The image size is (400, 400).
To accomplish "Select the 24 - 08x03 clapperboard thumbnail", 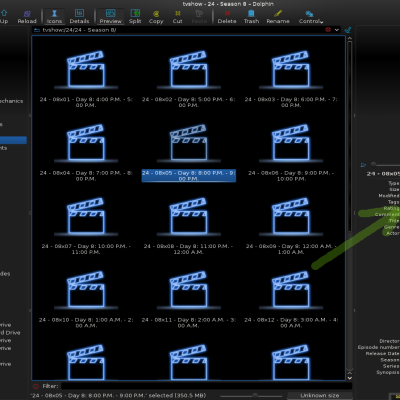I will click(291, 69).
